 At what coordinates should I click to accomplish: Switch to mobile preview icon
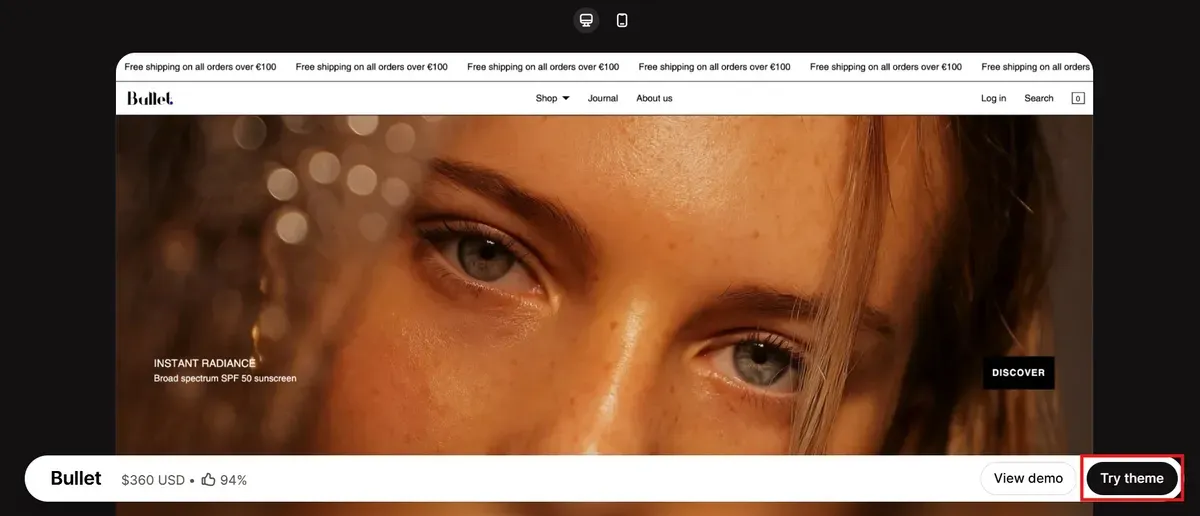point(622,20)
